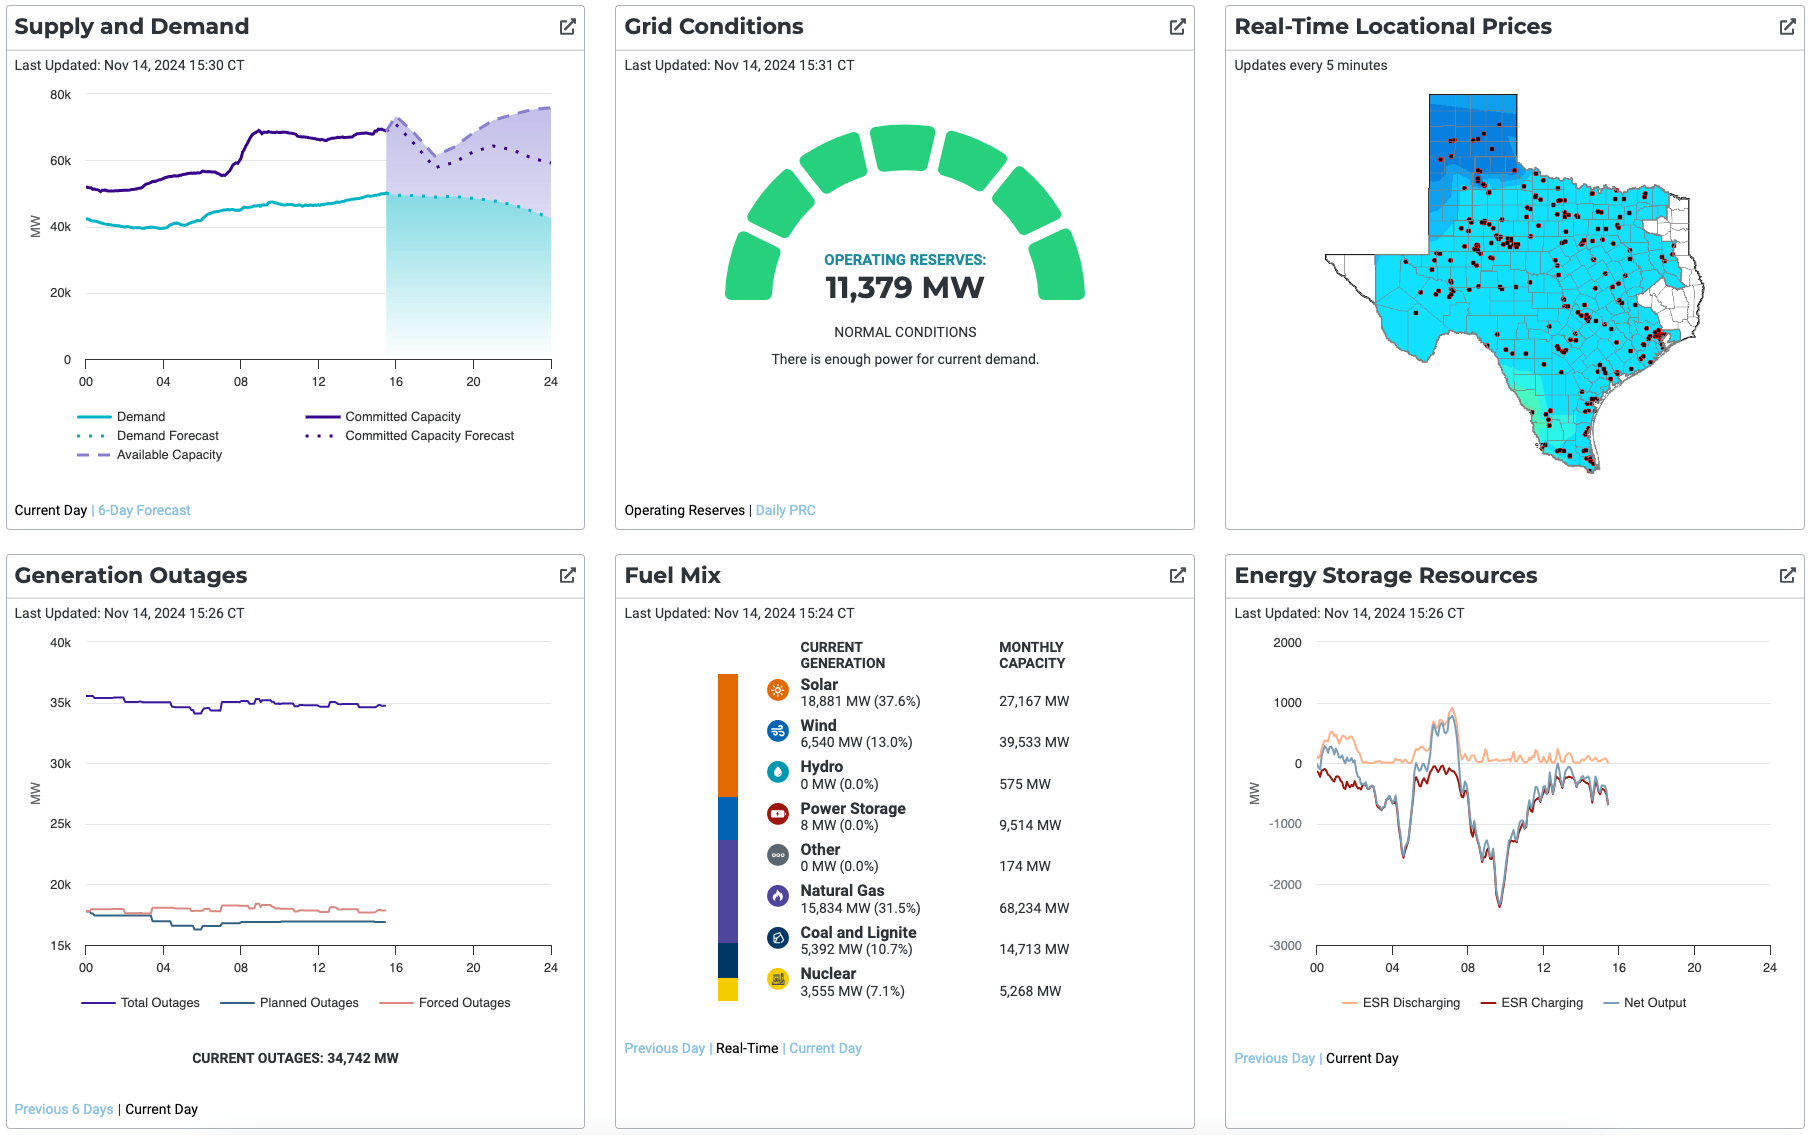This screenshot has height=1135, width=1810.
Task: Switch Fuel Mix to Real-Time view
Action: [x=746, y=1047]
